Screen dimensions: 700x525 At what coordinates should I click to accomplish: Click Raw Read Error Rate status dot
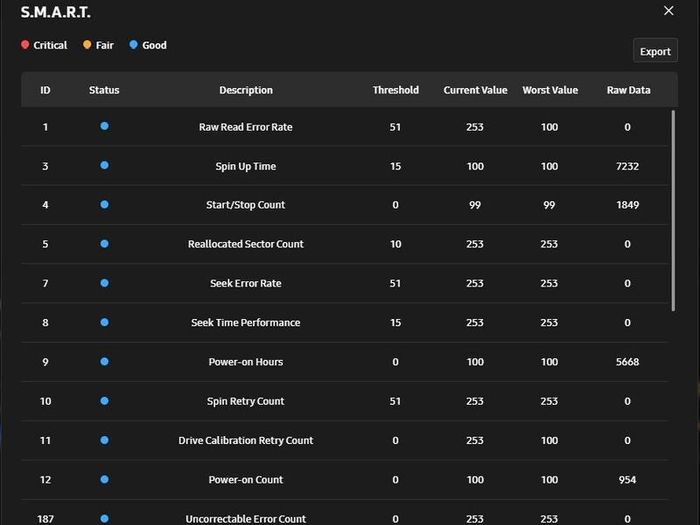[x=104, y=126]
